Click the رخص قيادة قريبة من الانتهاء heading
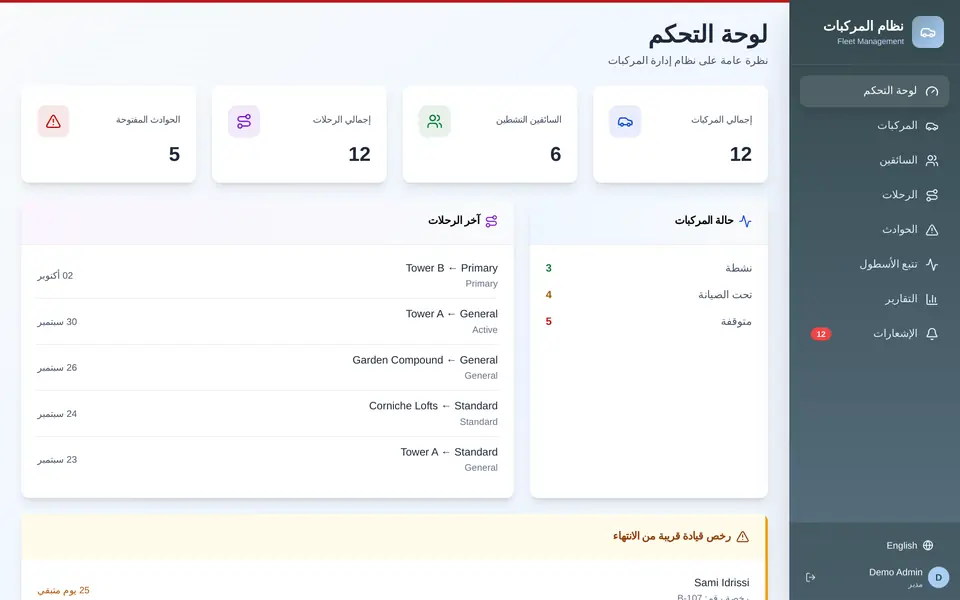Image resolution: width=960 pixels, height=600 pixels. (672, 537)
